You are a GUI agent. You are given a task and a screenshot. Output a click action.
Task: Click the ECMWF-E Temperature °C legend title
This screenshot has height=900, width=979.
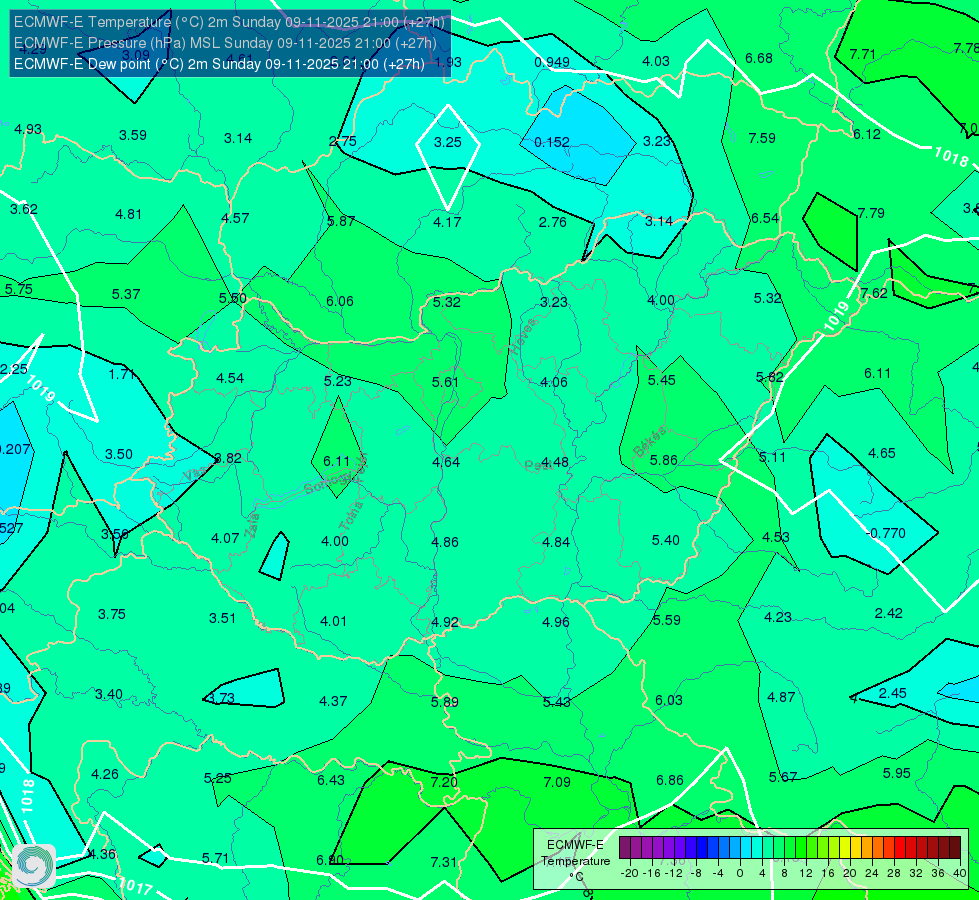tap(575, 861)
